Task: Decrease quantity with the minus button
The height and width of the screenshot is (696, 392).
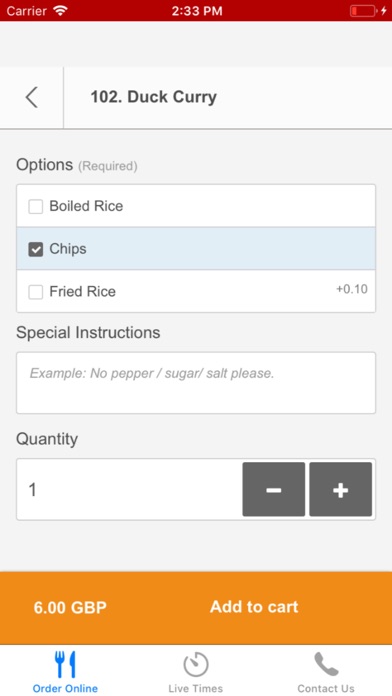Action: (x=273, y=489)
